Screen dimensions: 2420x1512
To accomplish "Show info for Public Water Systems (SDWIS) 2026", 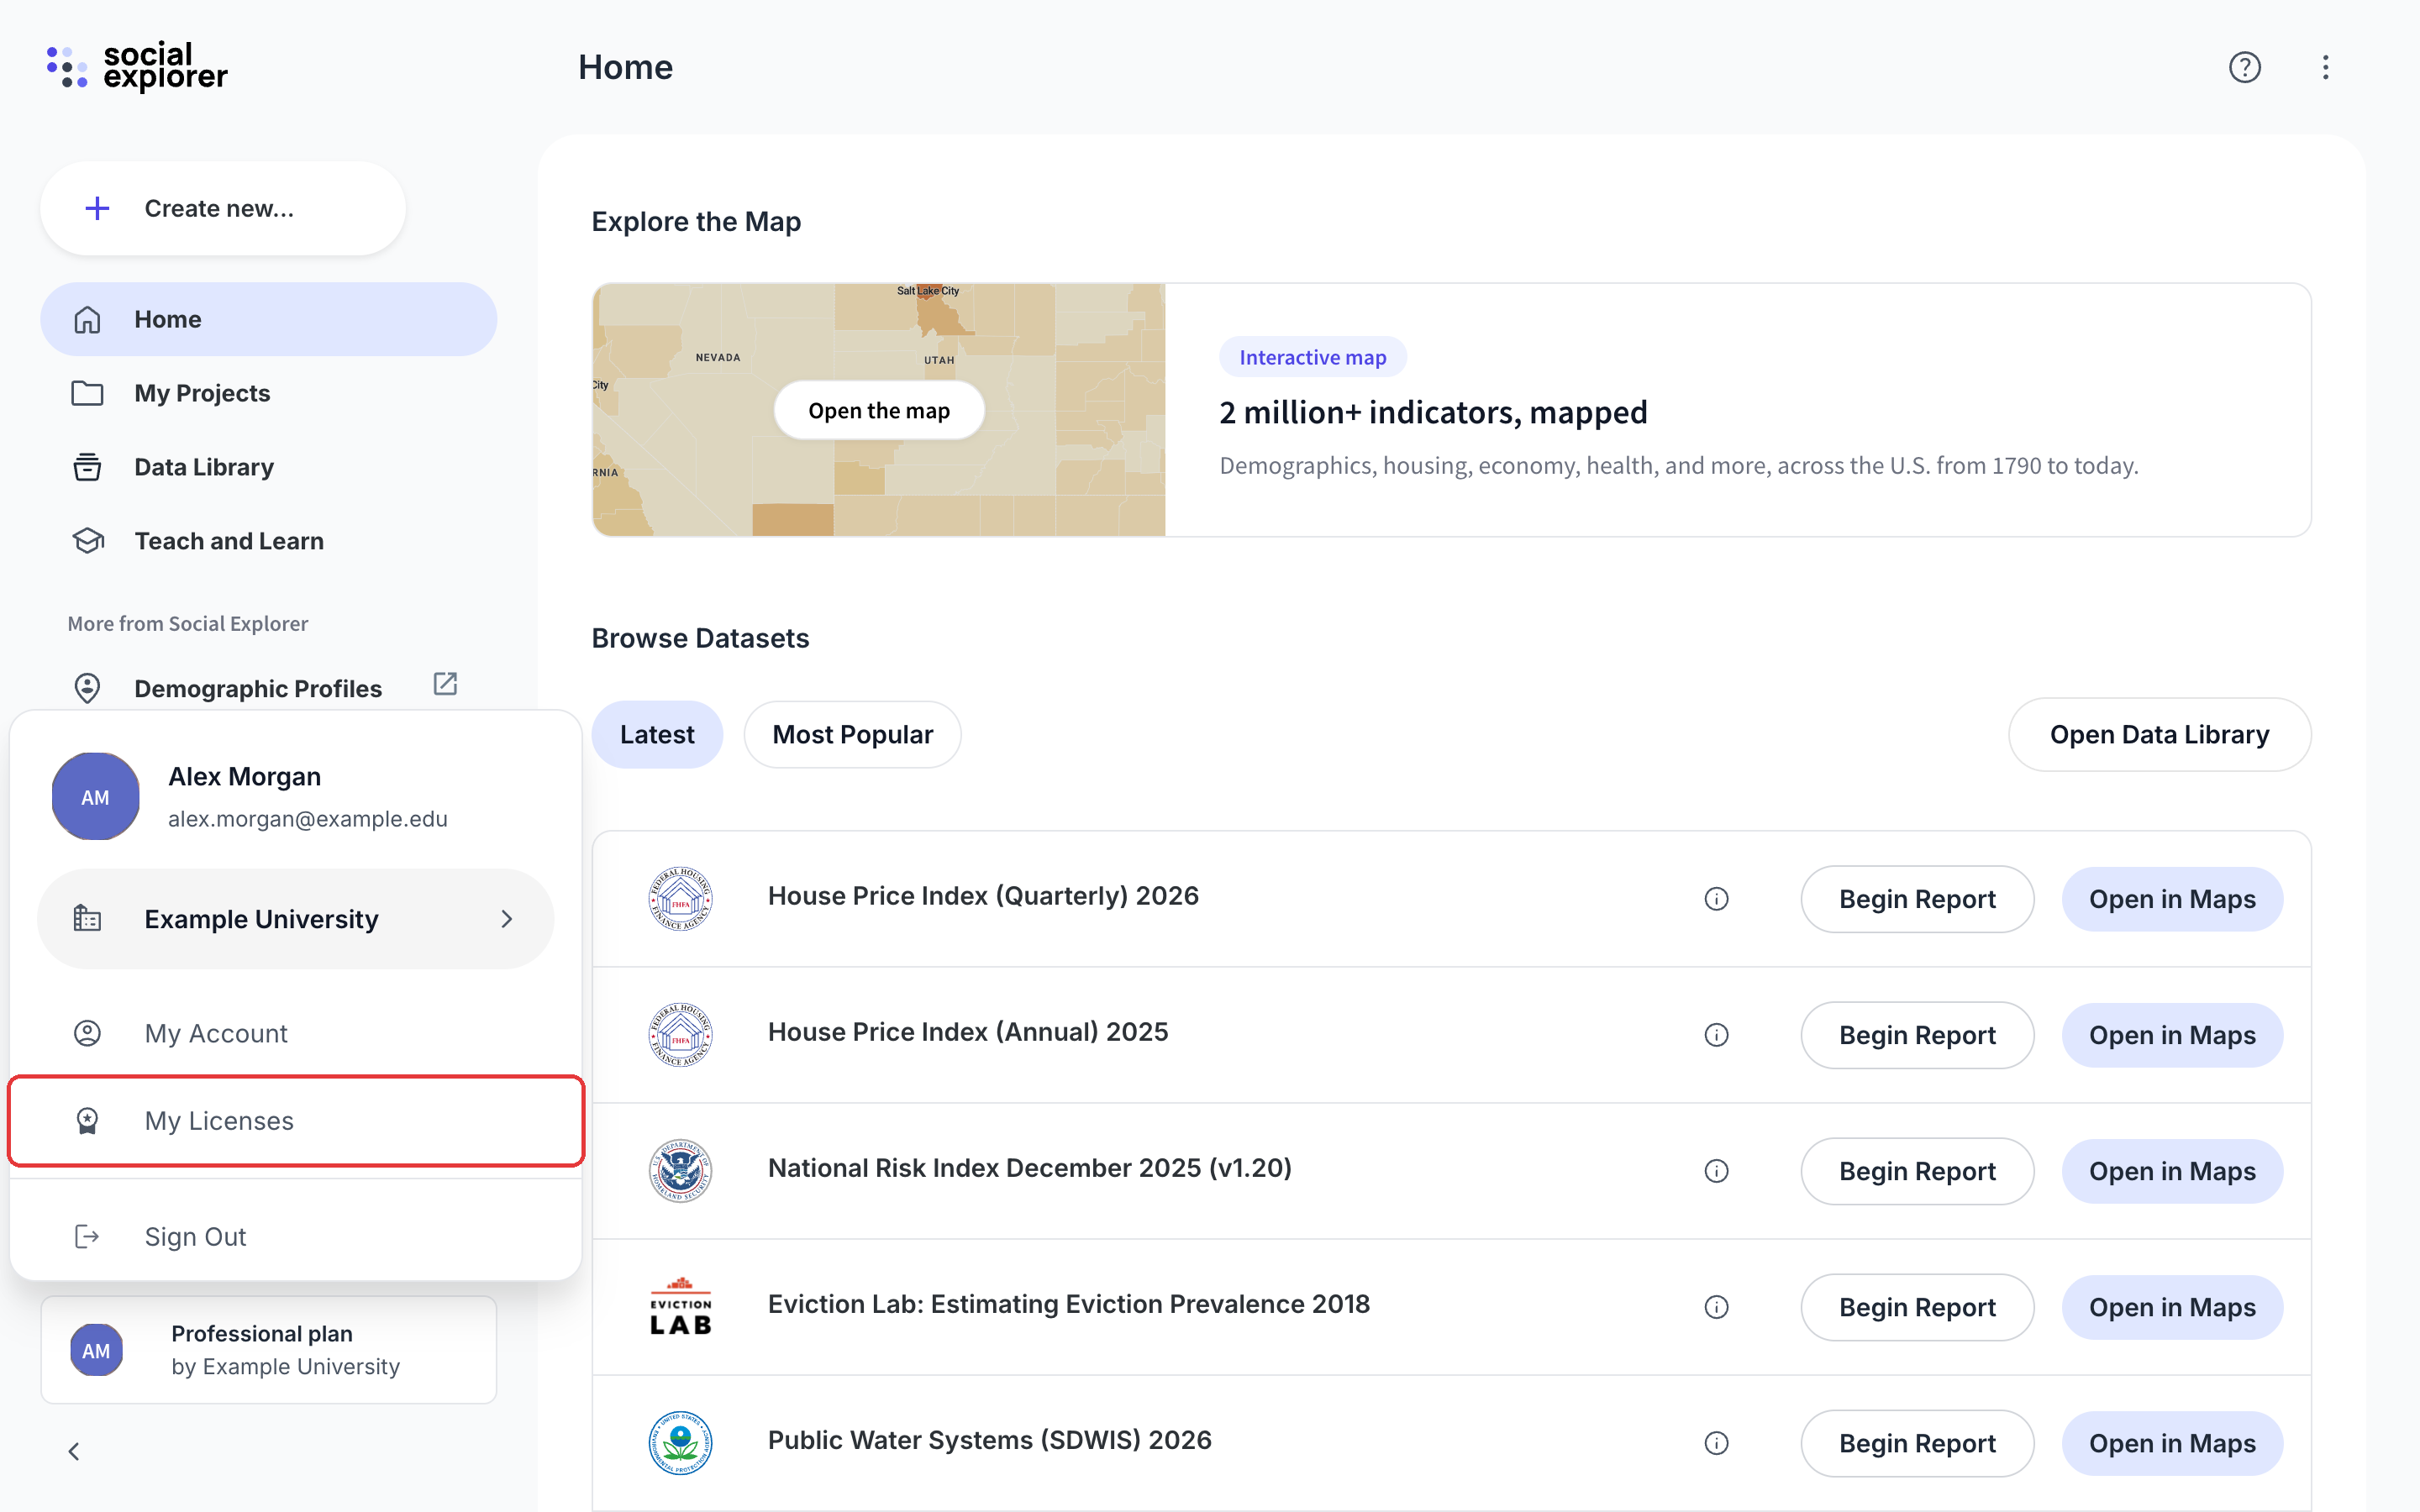I will point(1716,1443).
